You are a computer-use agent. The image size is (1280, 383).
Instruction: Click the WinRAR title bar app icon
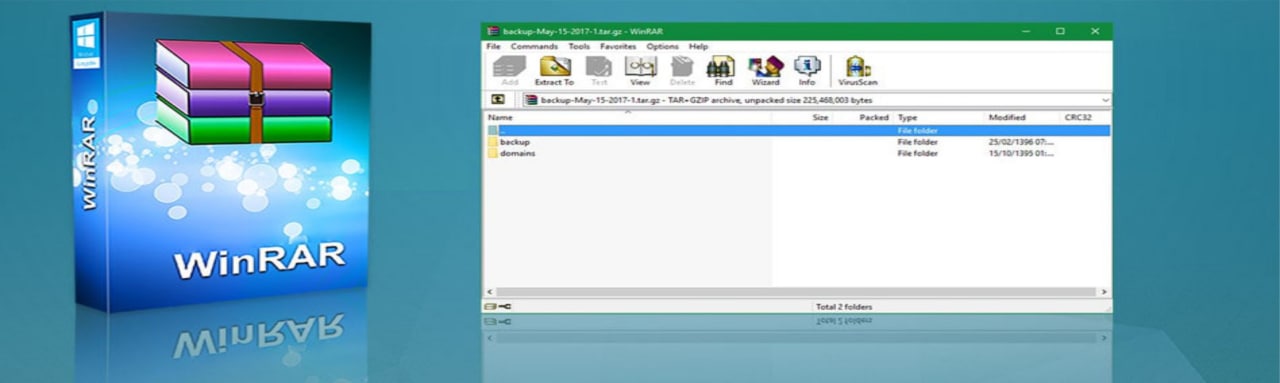pos(492,31)
